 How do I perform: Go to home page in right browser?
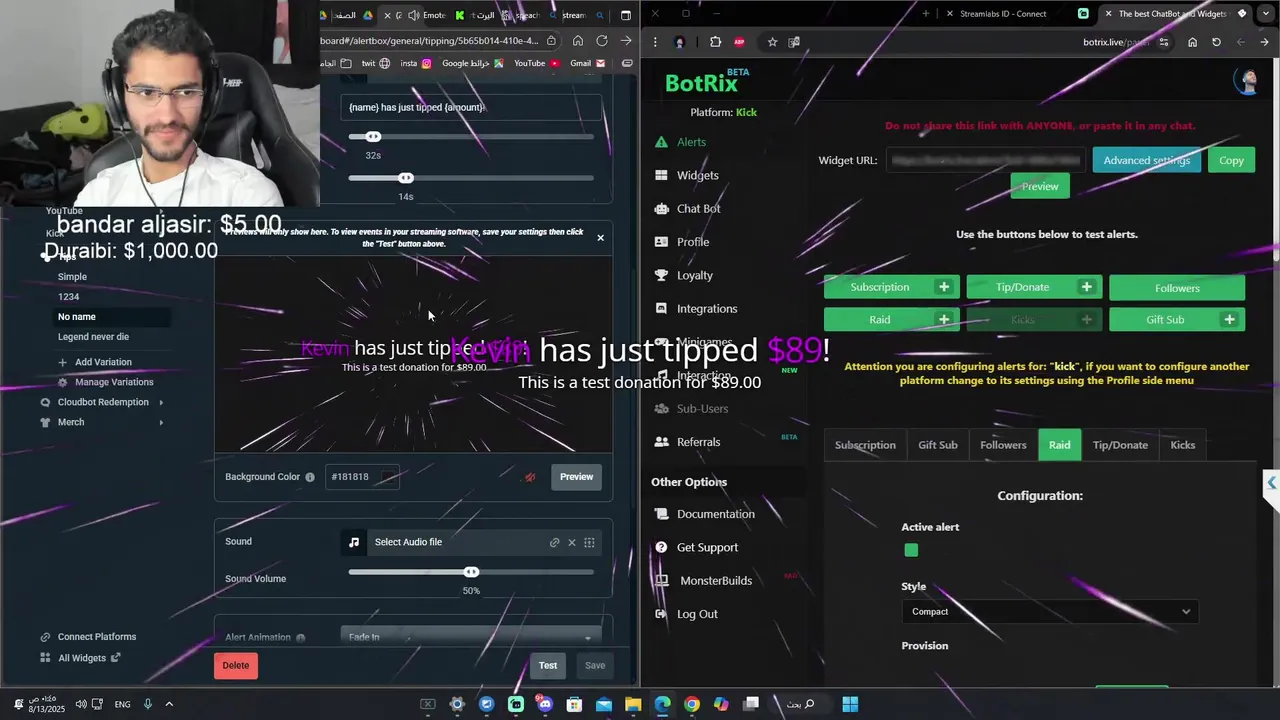tap(1192, 42)
